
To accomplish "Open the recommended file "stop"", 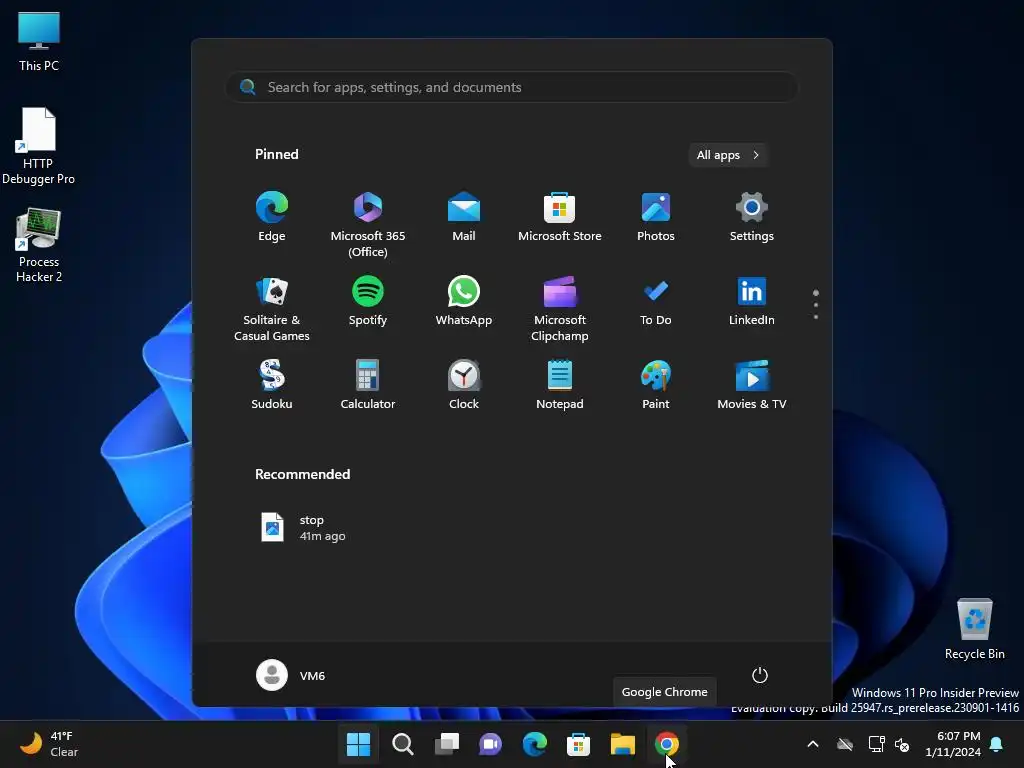I will (303, 528).
